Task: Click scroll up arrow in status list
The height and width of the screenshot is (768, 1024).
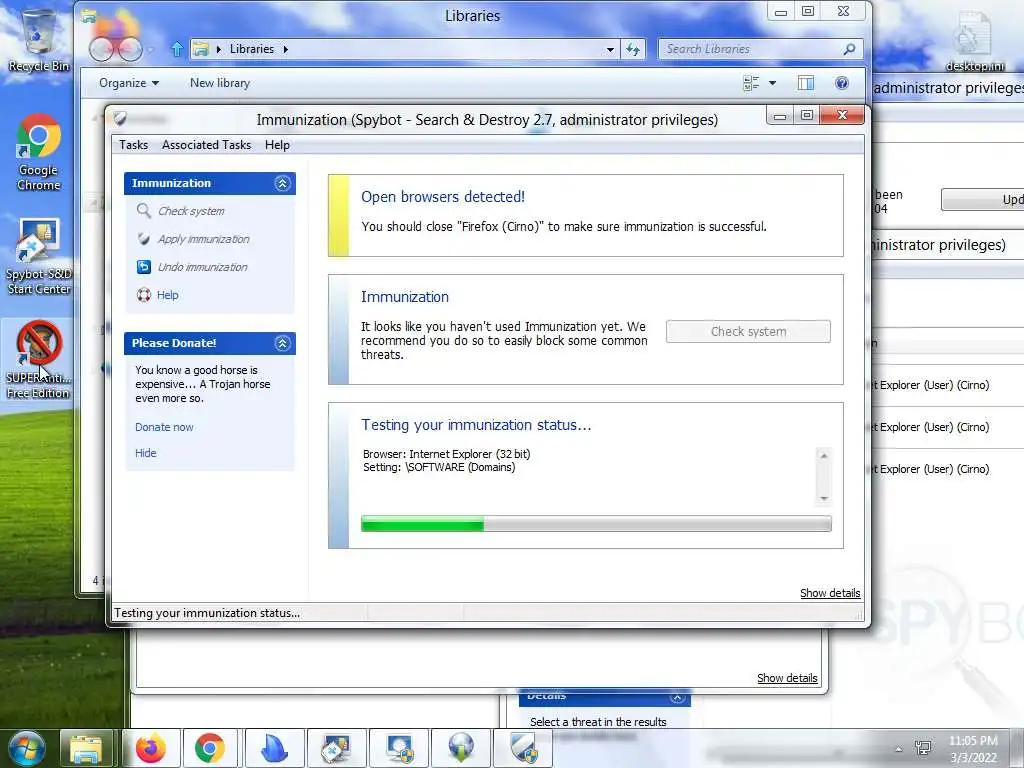Action: 824,455
